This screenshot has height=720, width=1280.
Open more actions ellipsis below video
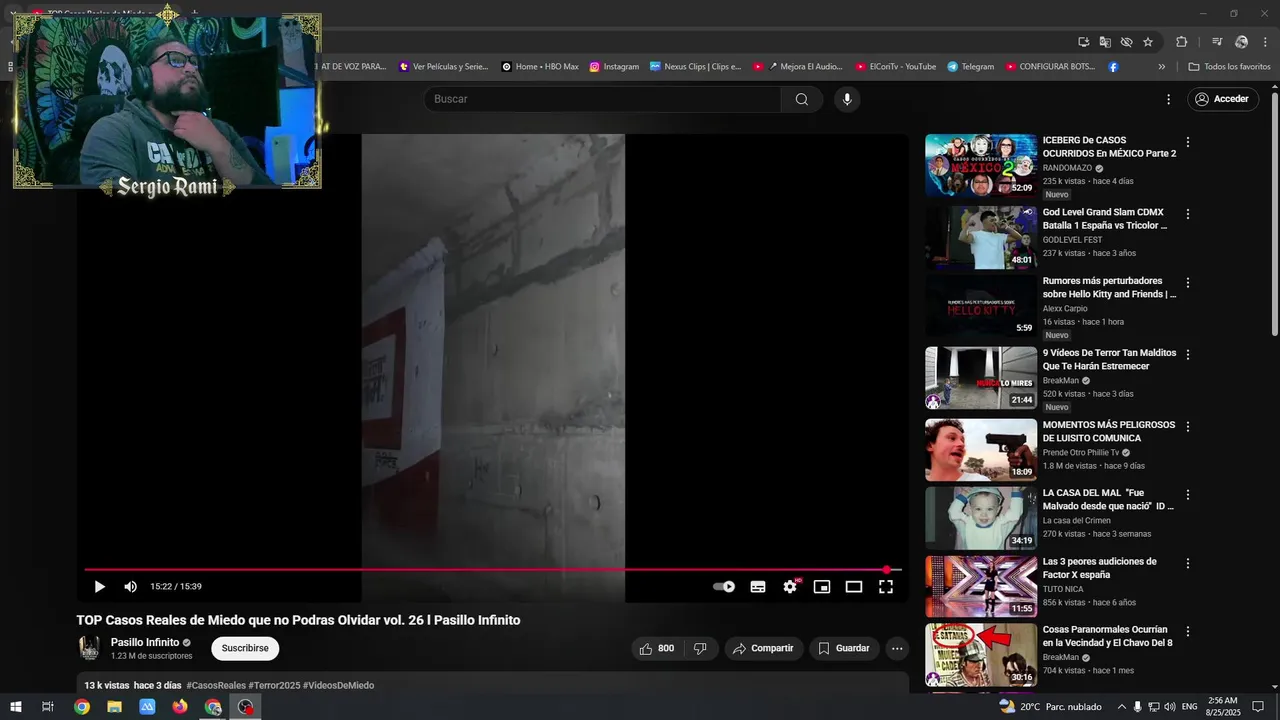tap(897, 648)
